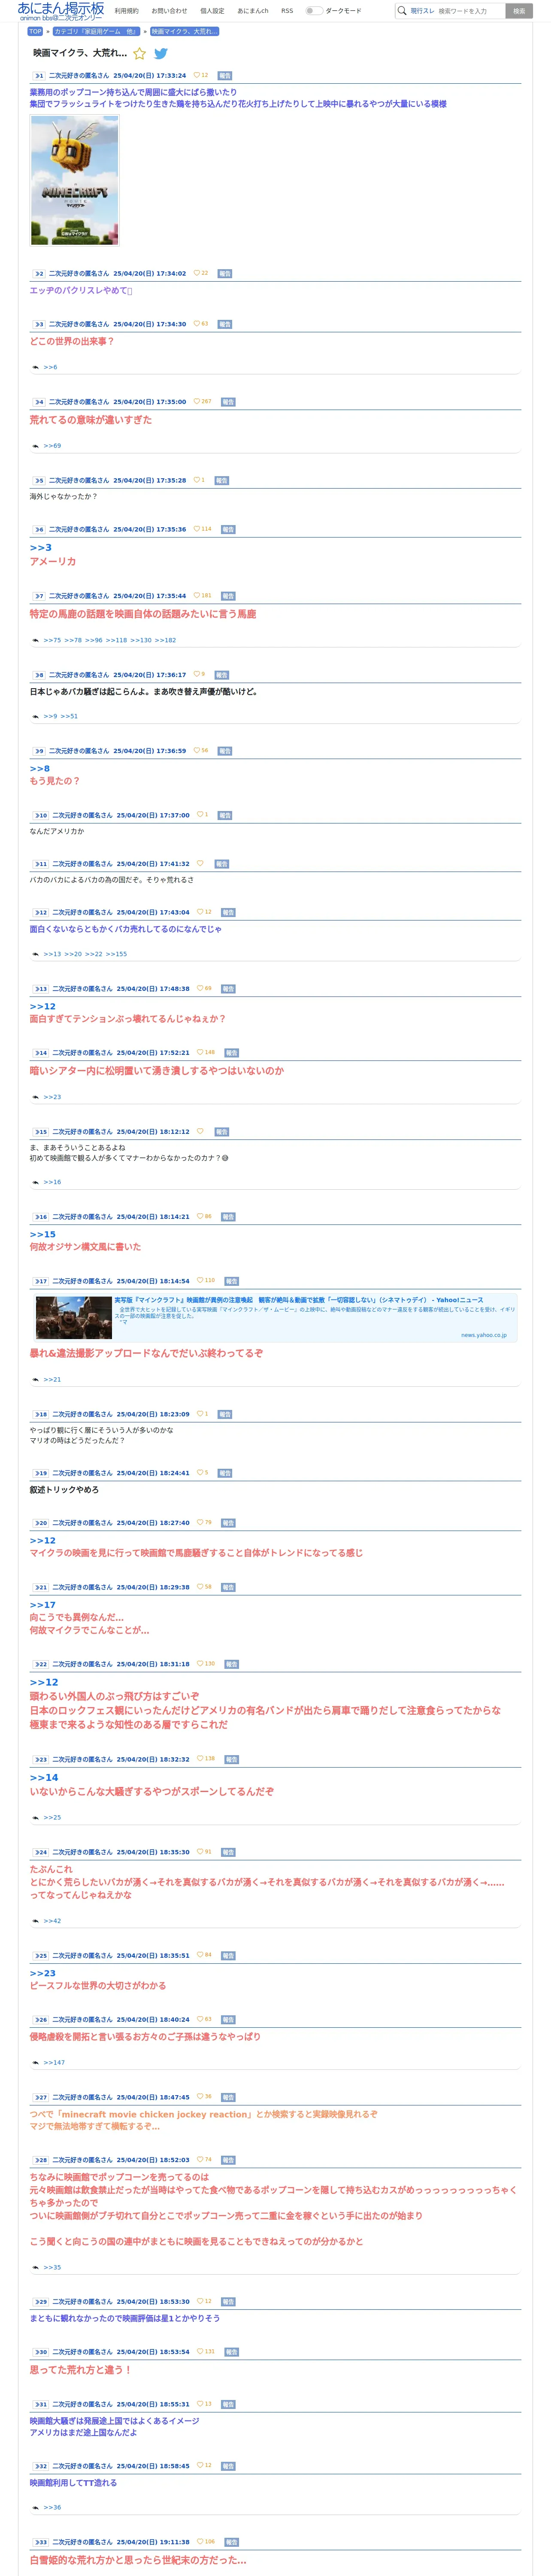Screen dimensions: 551x2576
Task: Click reply link >>182 under post 7
Action: point(166,640)
